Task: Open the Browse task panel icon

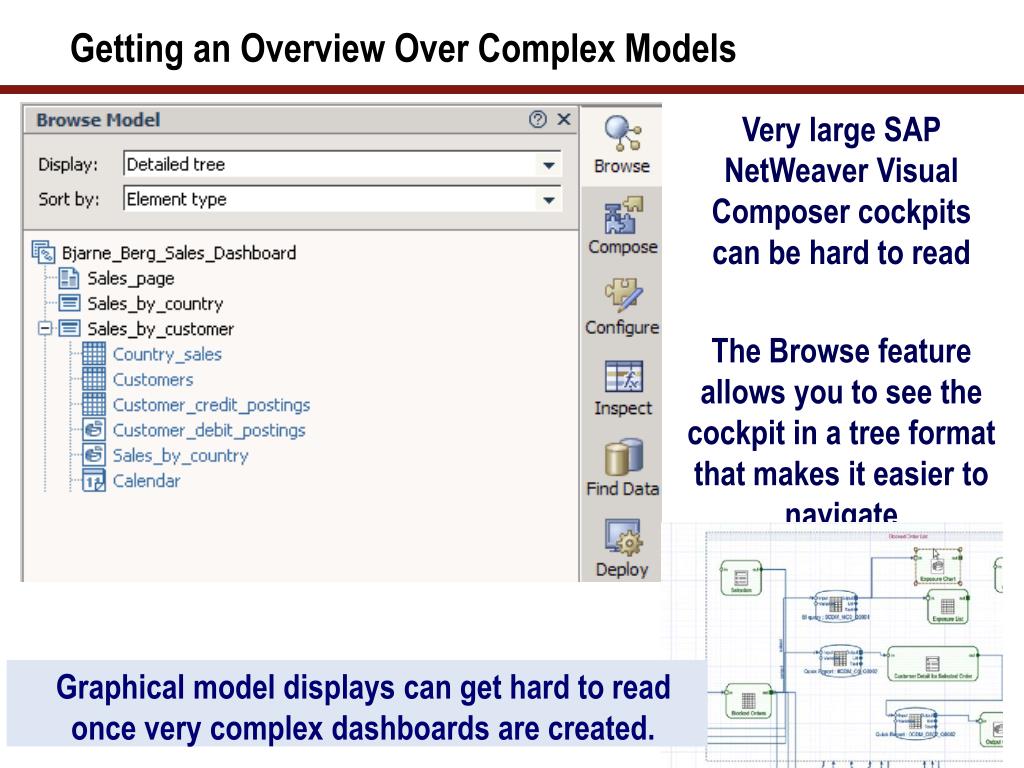Action: [622, 133]
